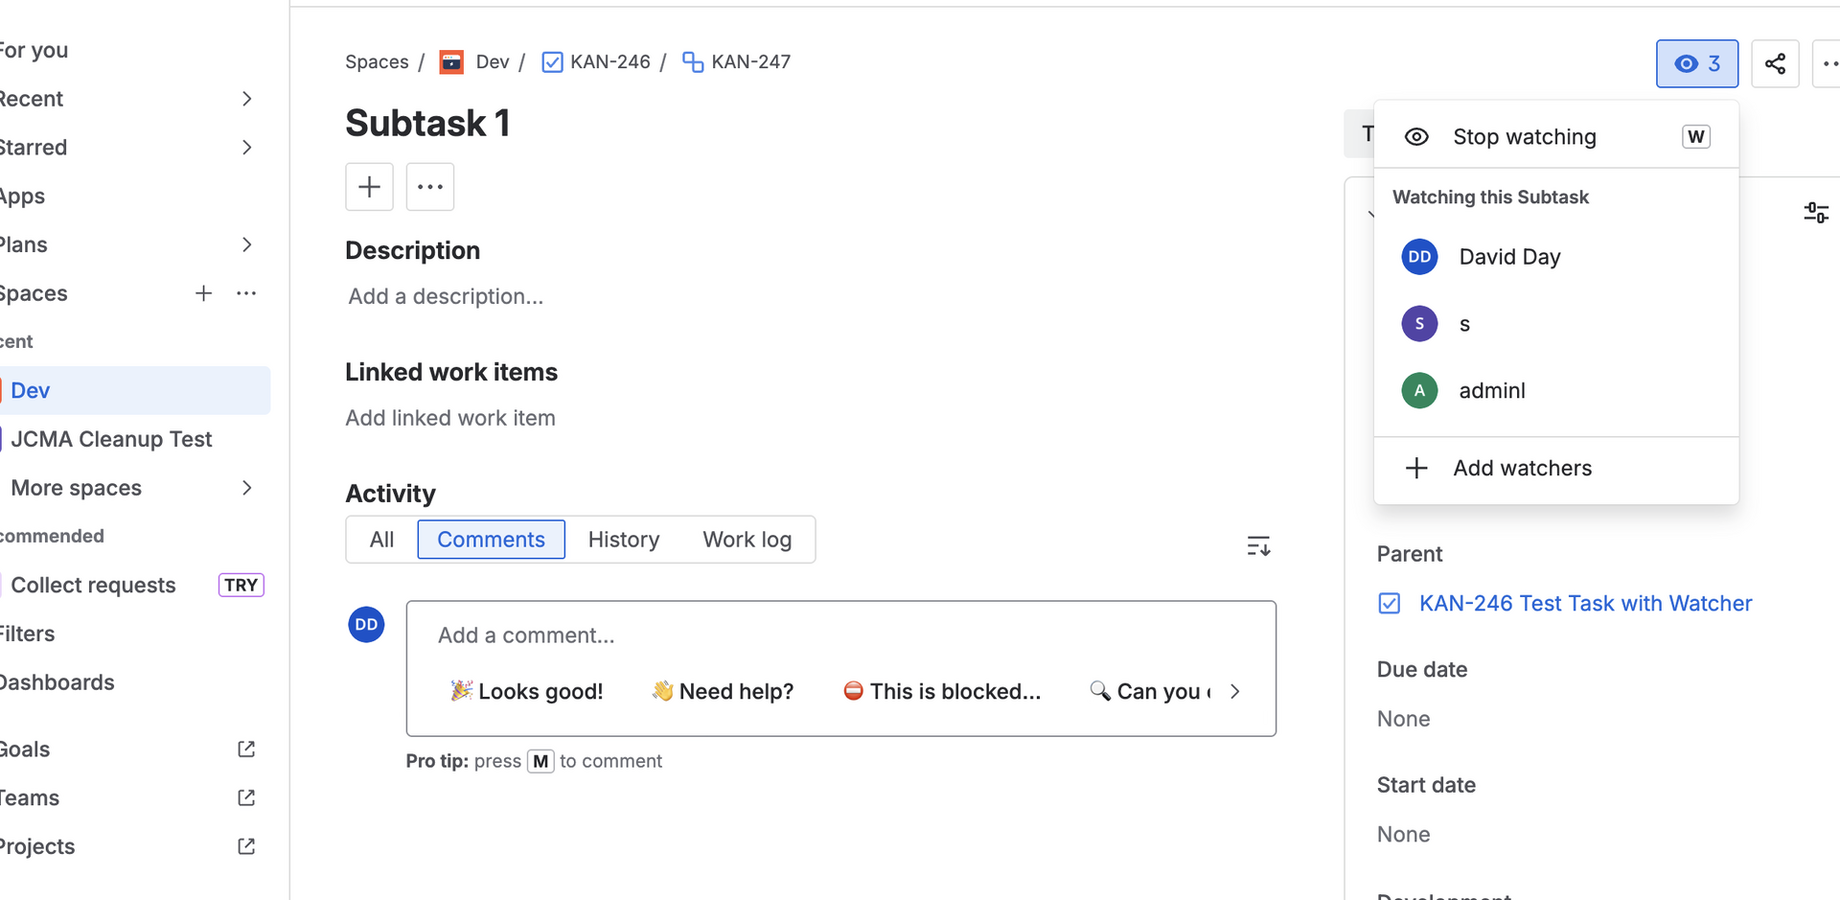
Task: Select Stop watching in the watchers popup
Action: 1524,136
